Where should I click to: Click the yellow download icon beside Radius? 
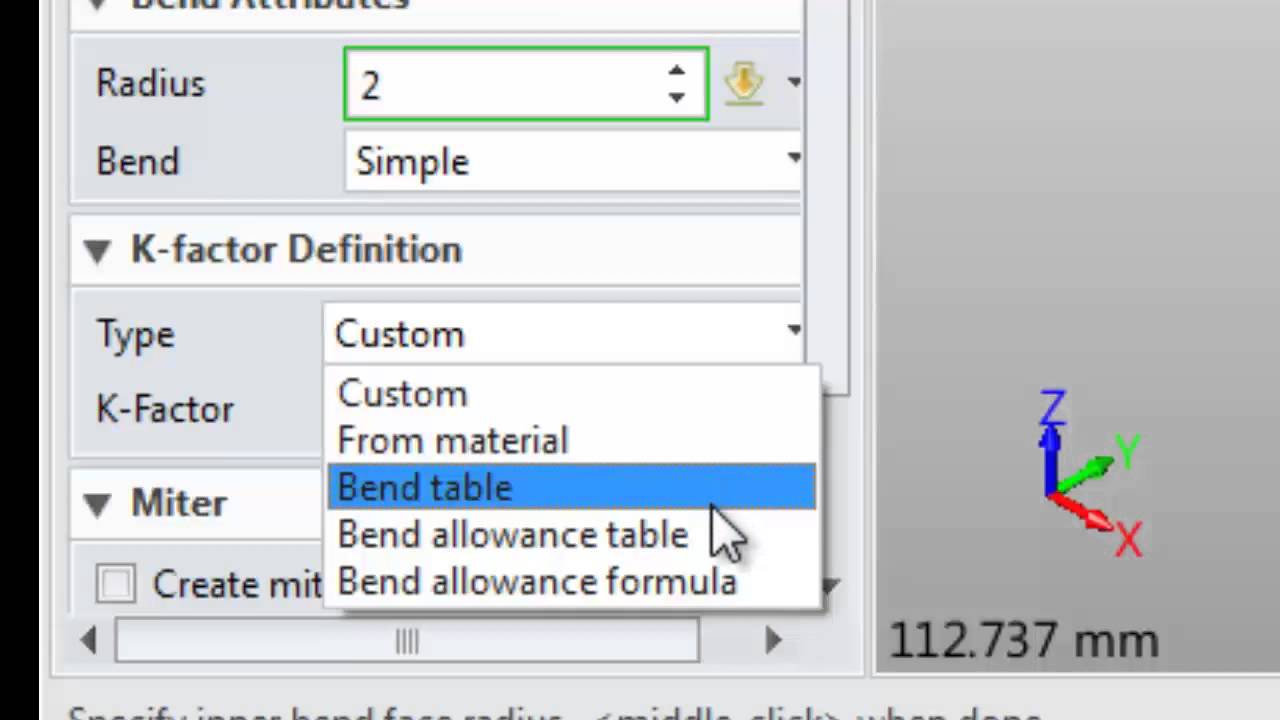(x=743, y=83)
